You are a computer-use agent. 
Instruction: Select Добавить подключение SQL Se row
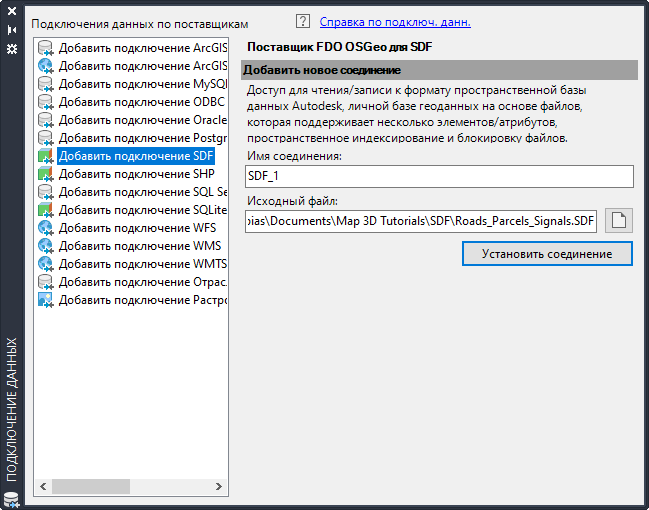coord(143,192)
